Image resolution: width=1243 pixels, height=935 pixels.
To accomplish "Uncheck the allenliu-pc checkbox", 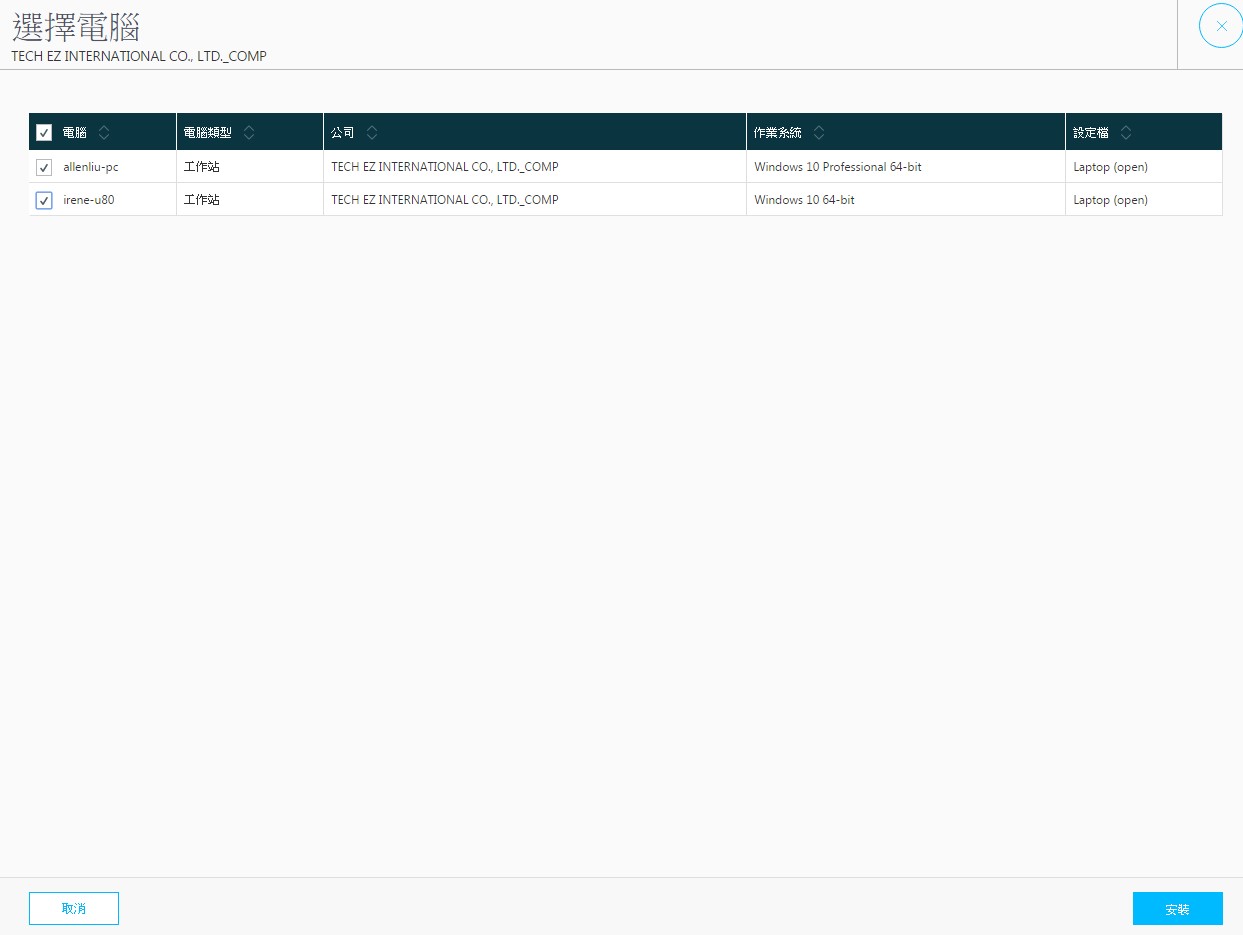I will tap(44, 167).
